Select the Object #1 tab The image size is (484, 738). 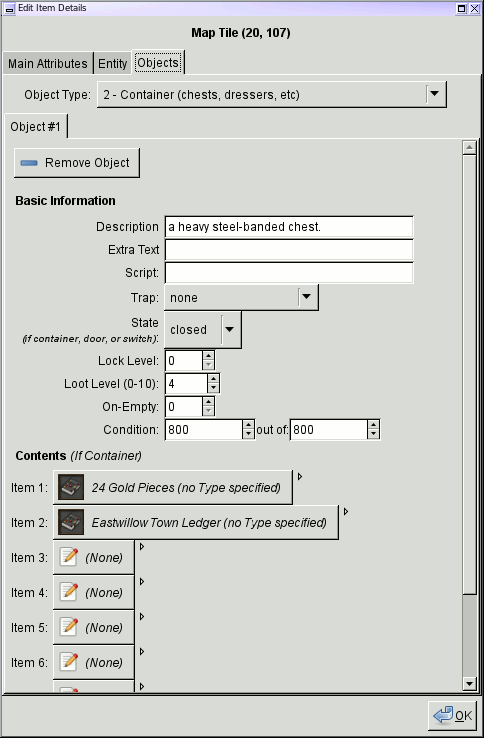[36, 127]
